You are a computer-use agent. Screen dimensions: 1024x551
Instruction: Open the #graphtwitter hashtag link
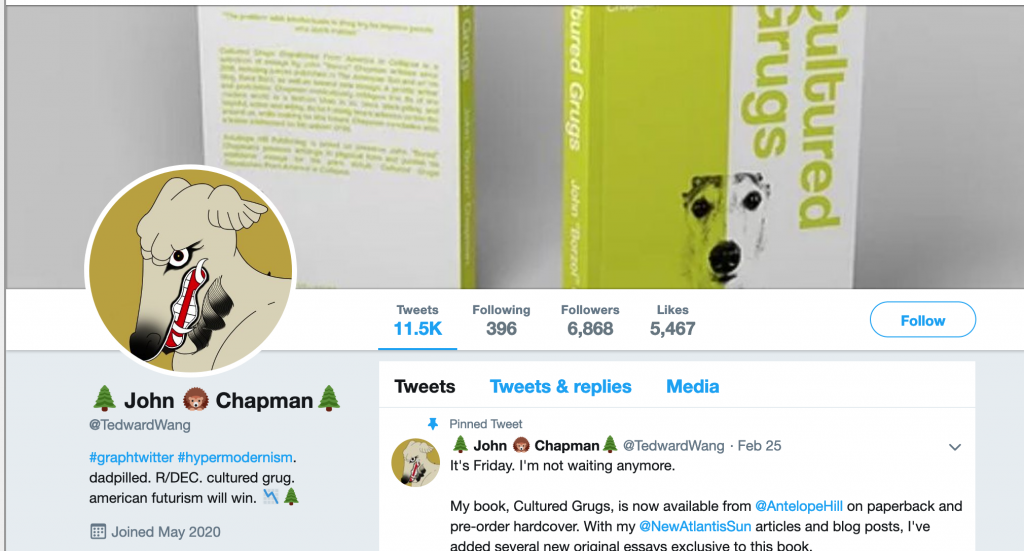[131, 457]
